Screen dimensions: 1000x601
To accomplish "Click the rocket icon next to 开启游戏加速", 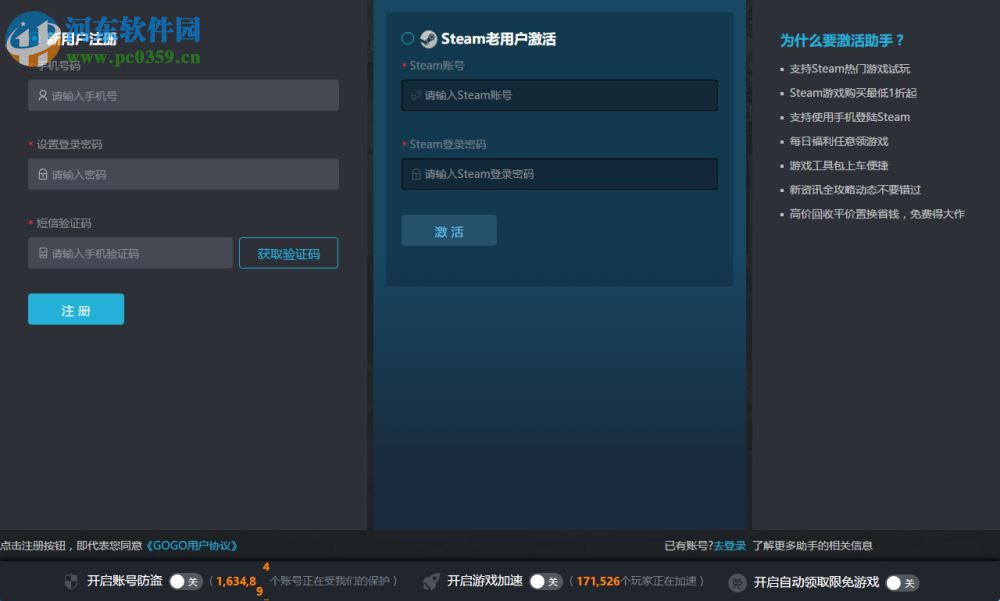I will click(429, 580).
